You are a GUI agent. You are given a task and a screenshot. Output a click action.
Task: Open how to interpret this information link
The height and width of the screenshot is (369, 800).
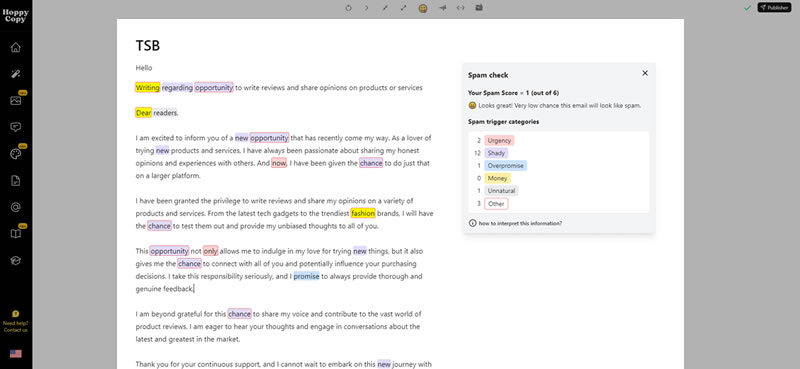520,224
